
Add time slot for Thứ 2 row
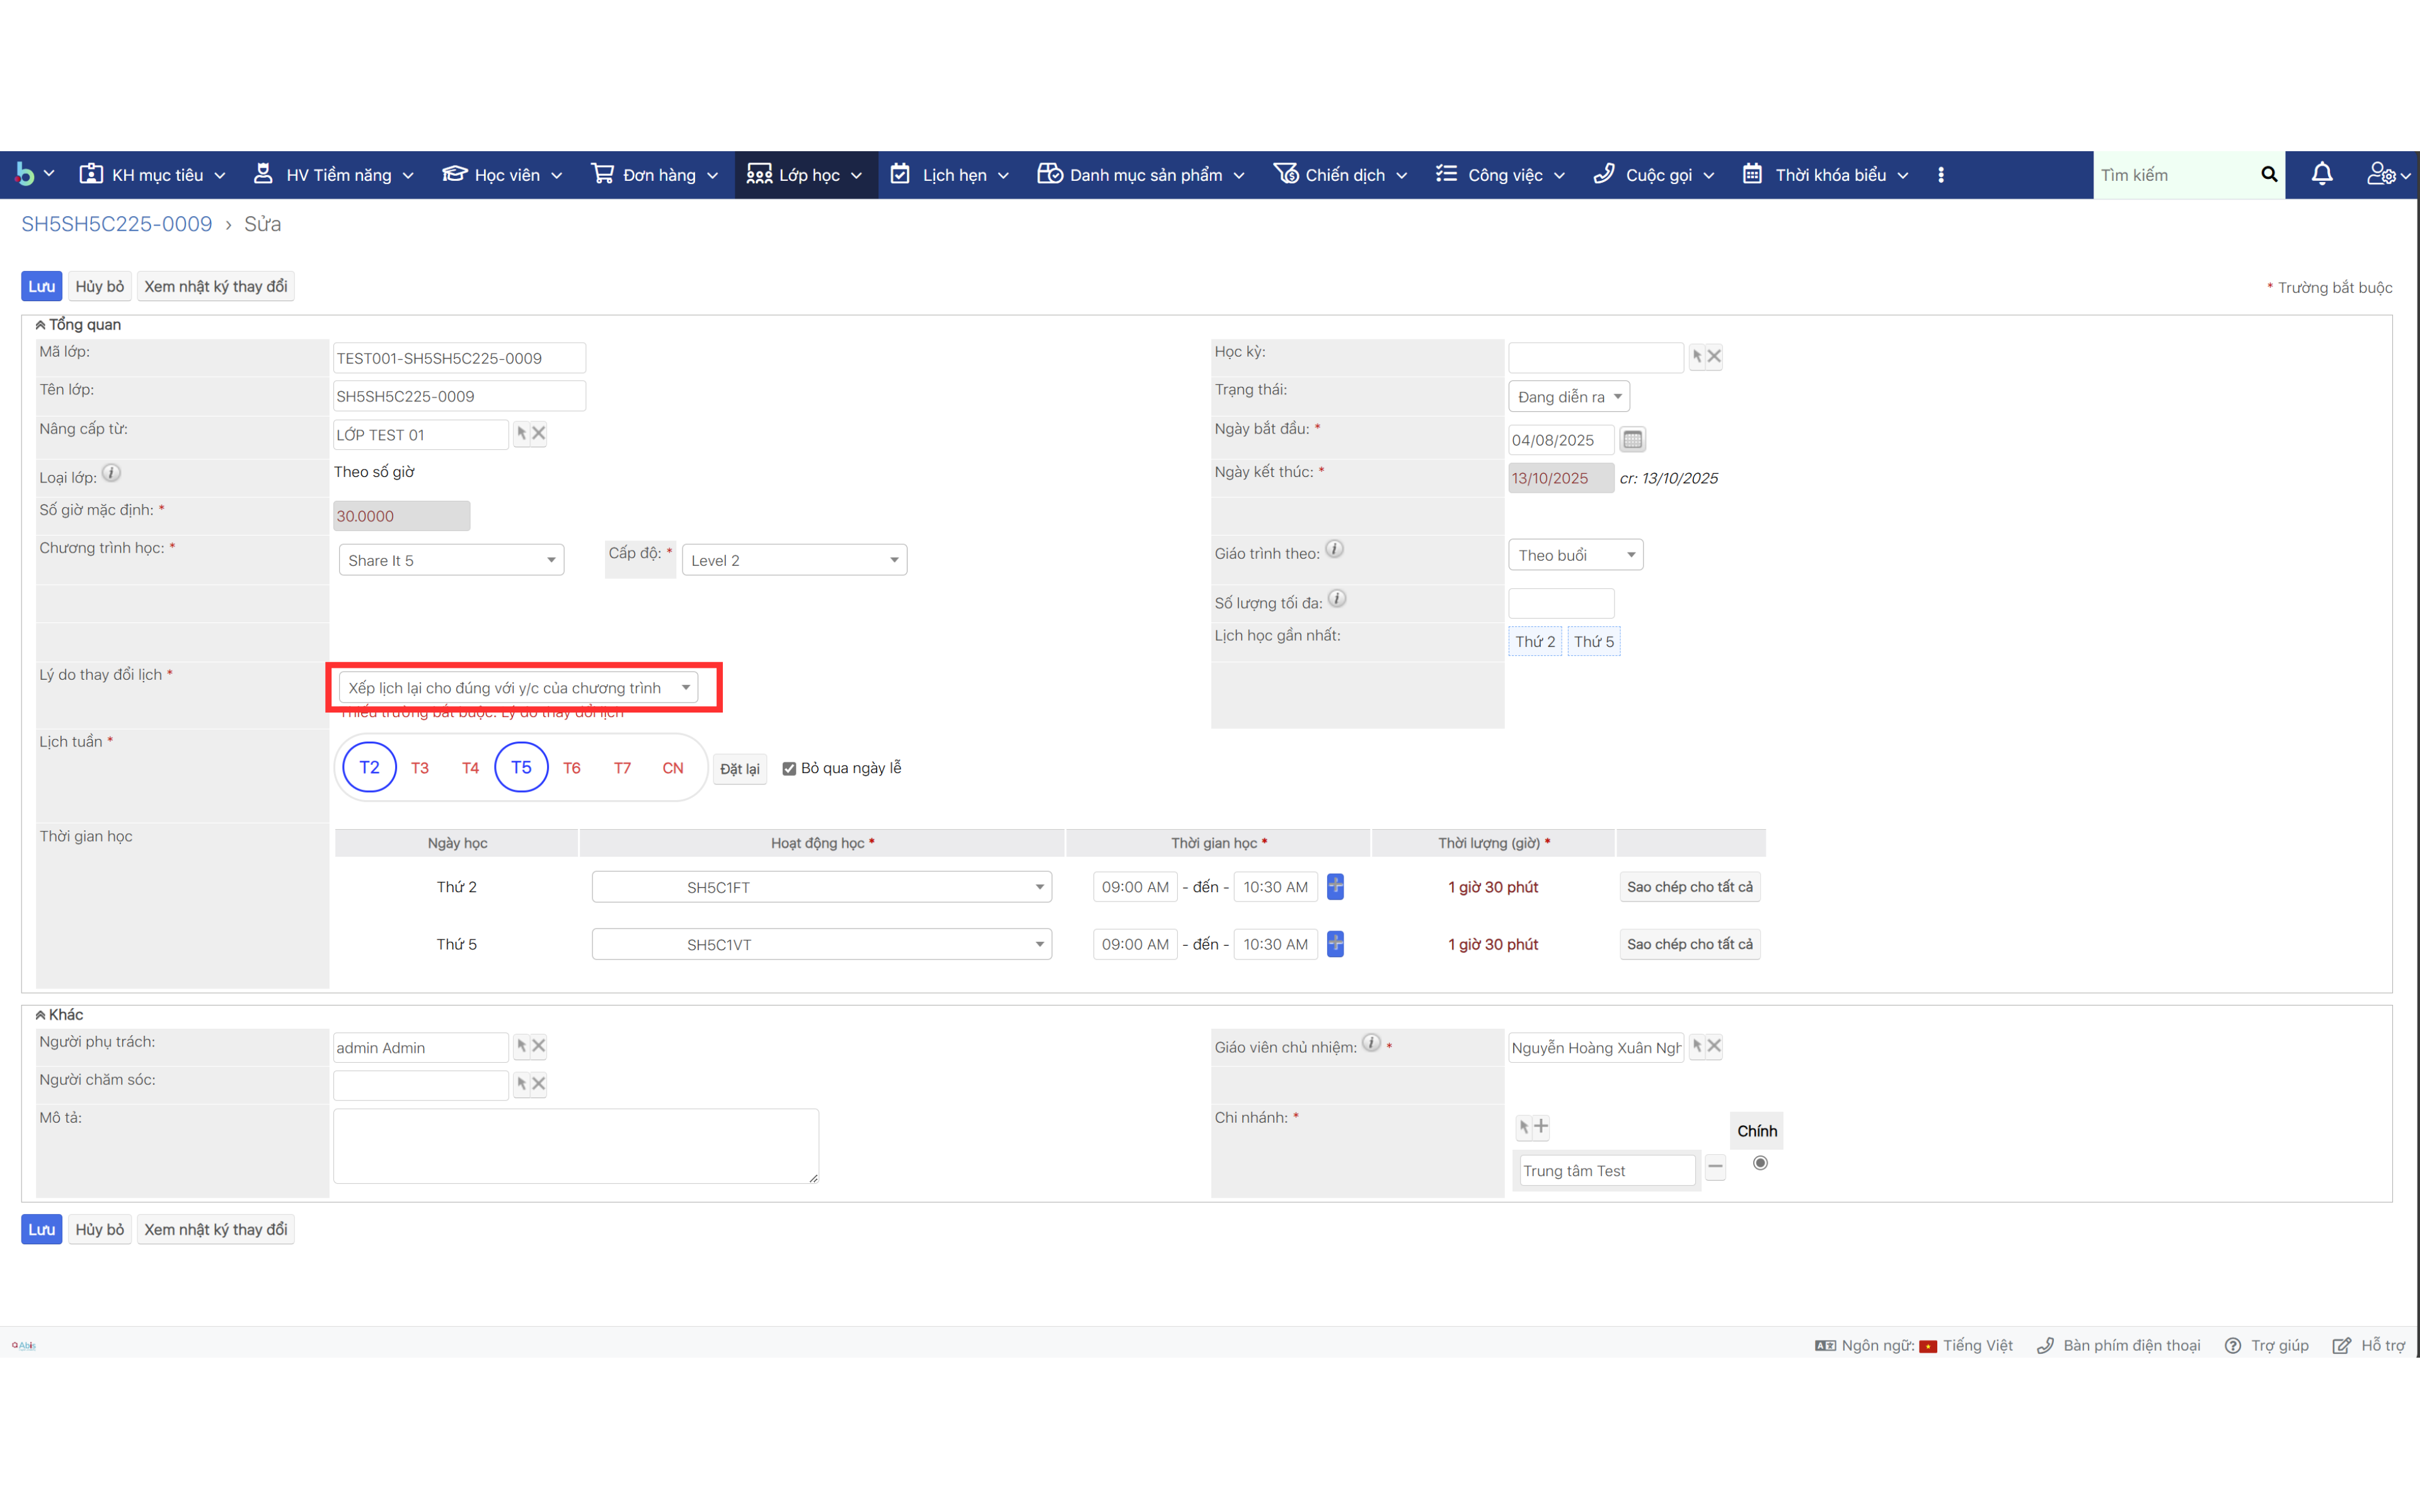point(1335,886)
